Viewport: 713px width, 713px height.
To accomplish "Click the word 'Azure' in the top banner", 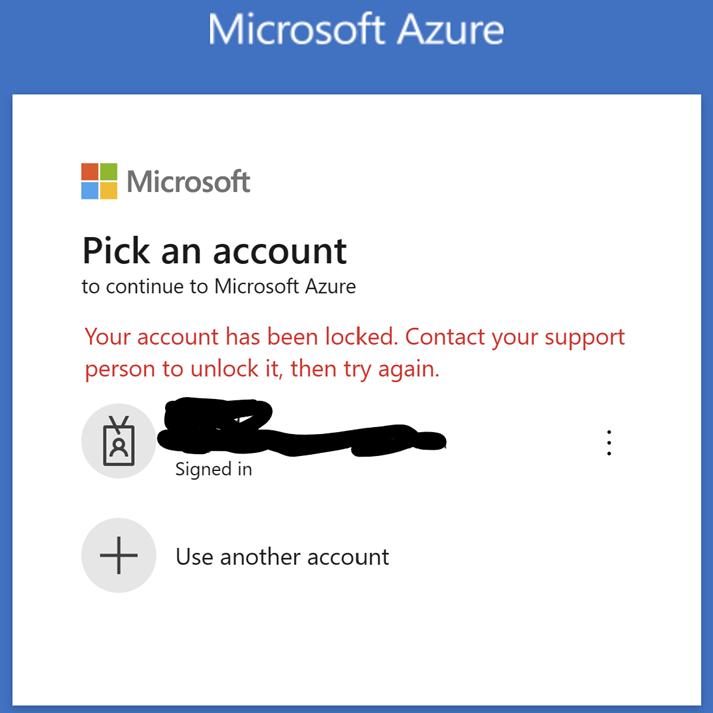I will tap(450, 30).
